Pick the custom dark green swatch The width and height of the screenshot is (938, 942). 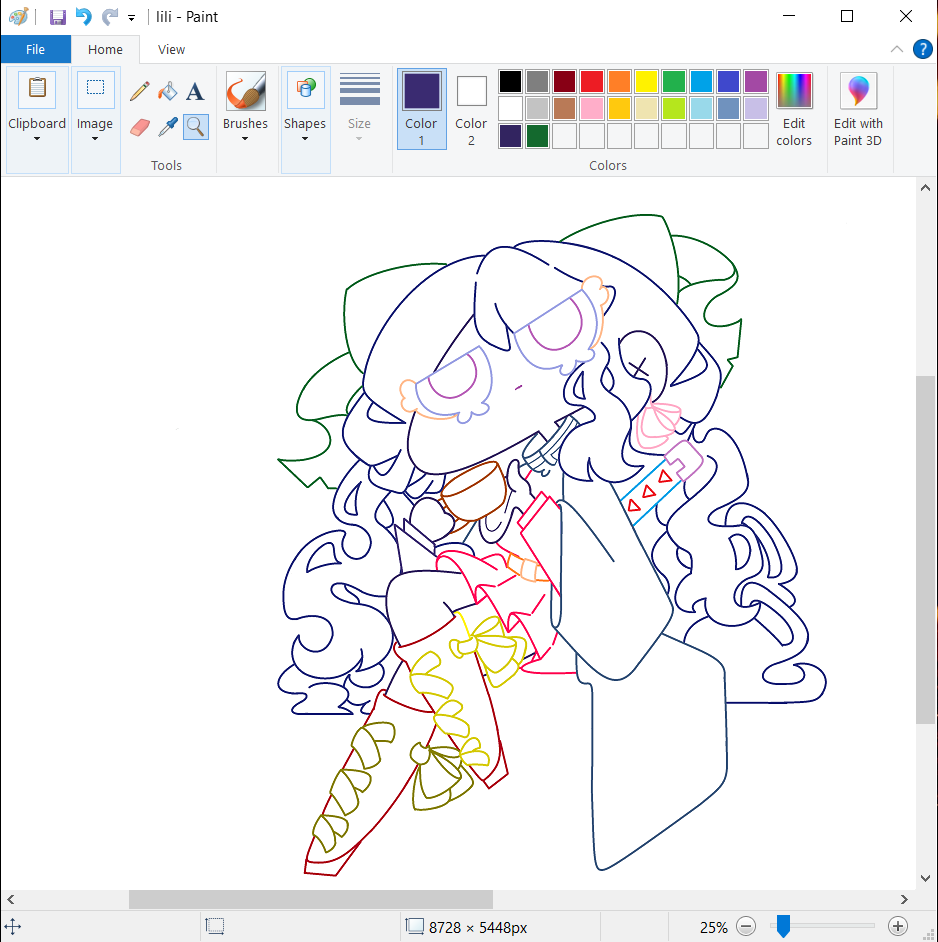[537, 136]
